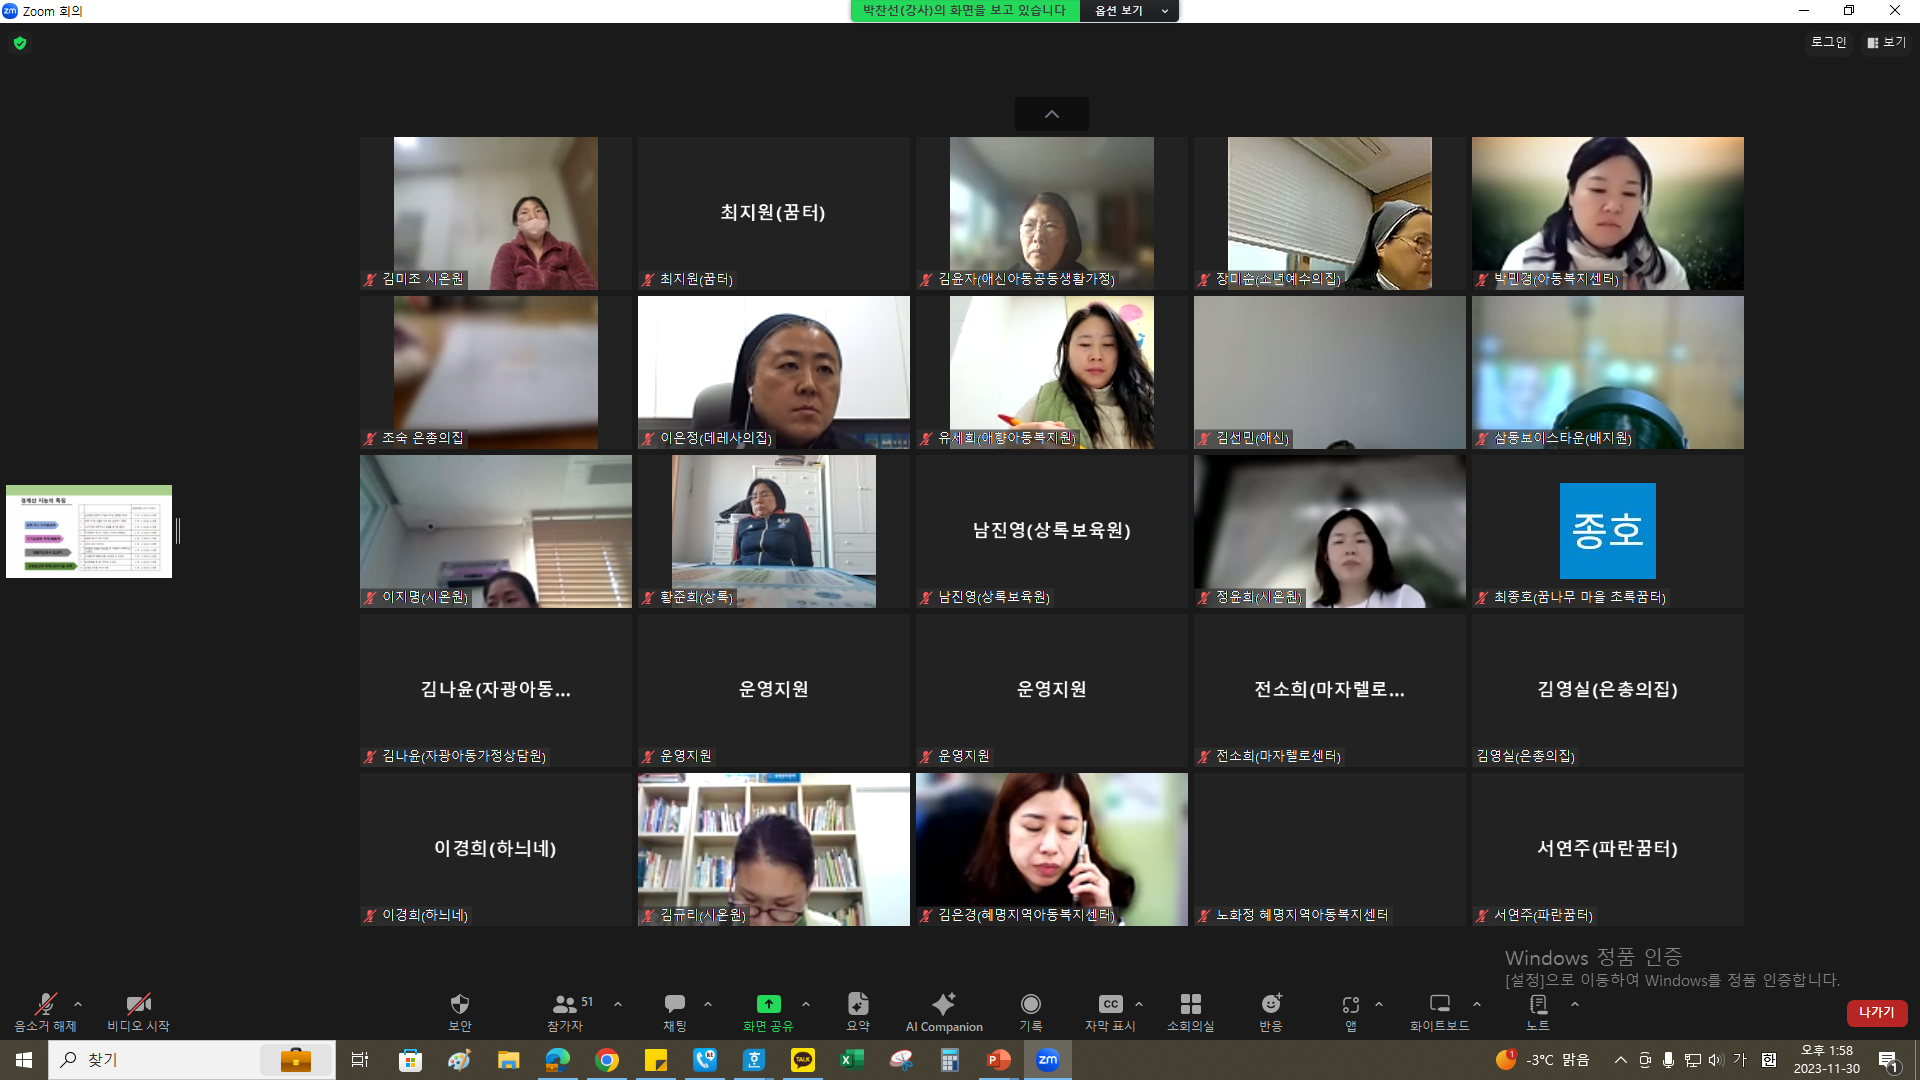
Task: Open the Chat (채팅) panel
Action: pyautogui.click(x=675, y=1004)
